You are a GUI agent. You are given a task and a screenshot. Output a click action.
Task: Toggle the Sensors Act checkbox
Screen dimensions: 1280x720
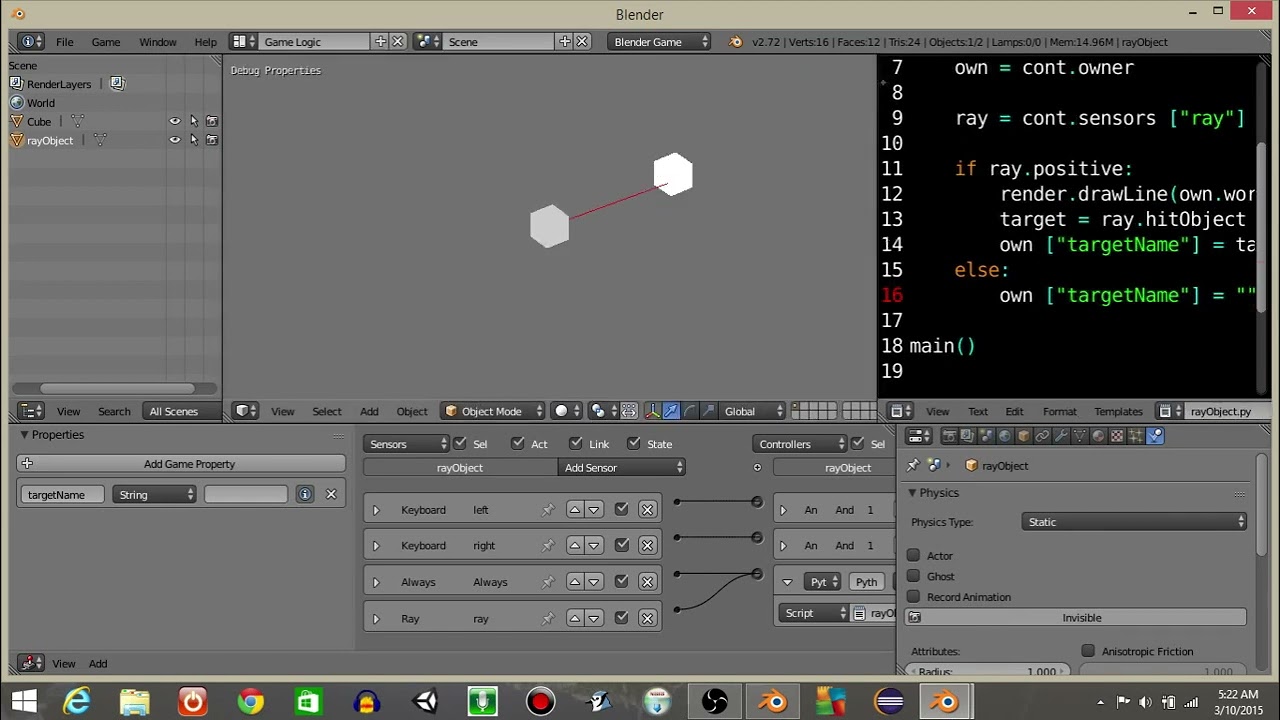pos(518,443)
